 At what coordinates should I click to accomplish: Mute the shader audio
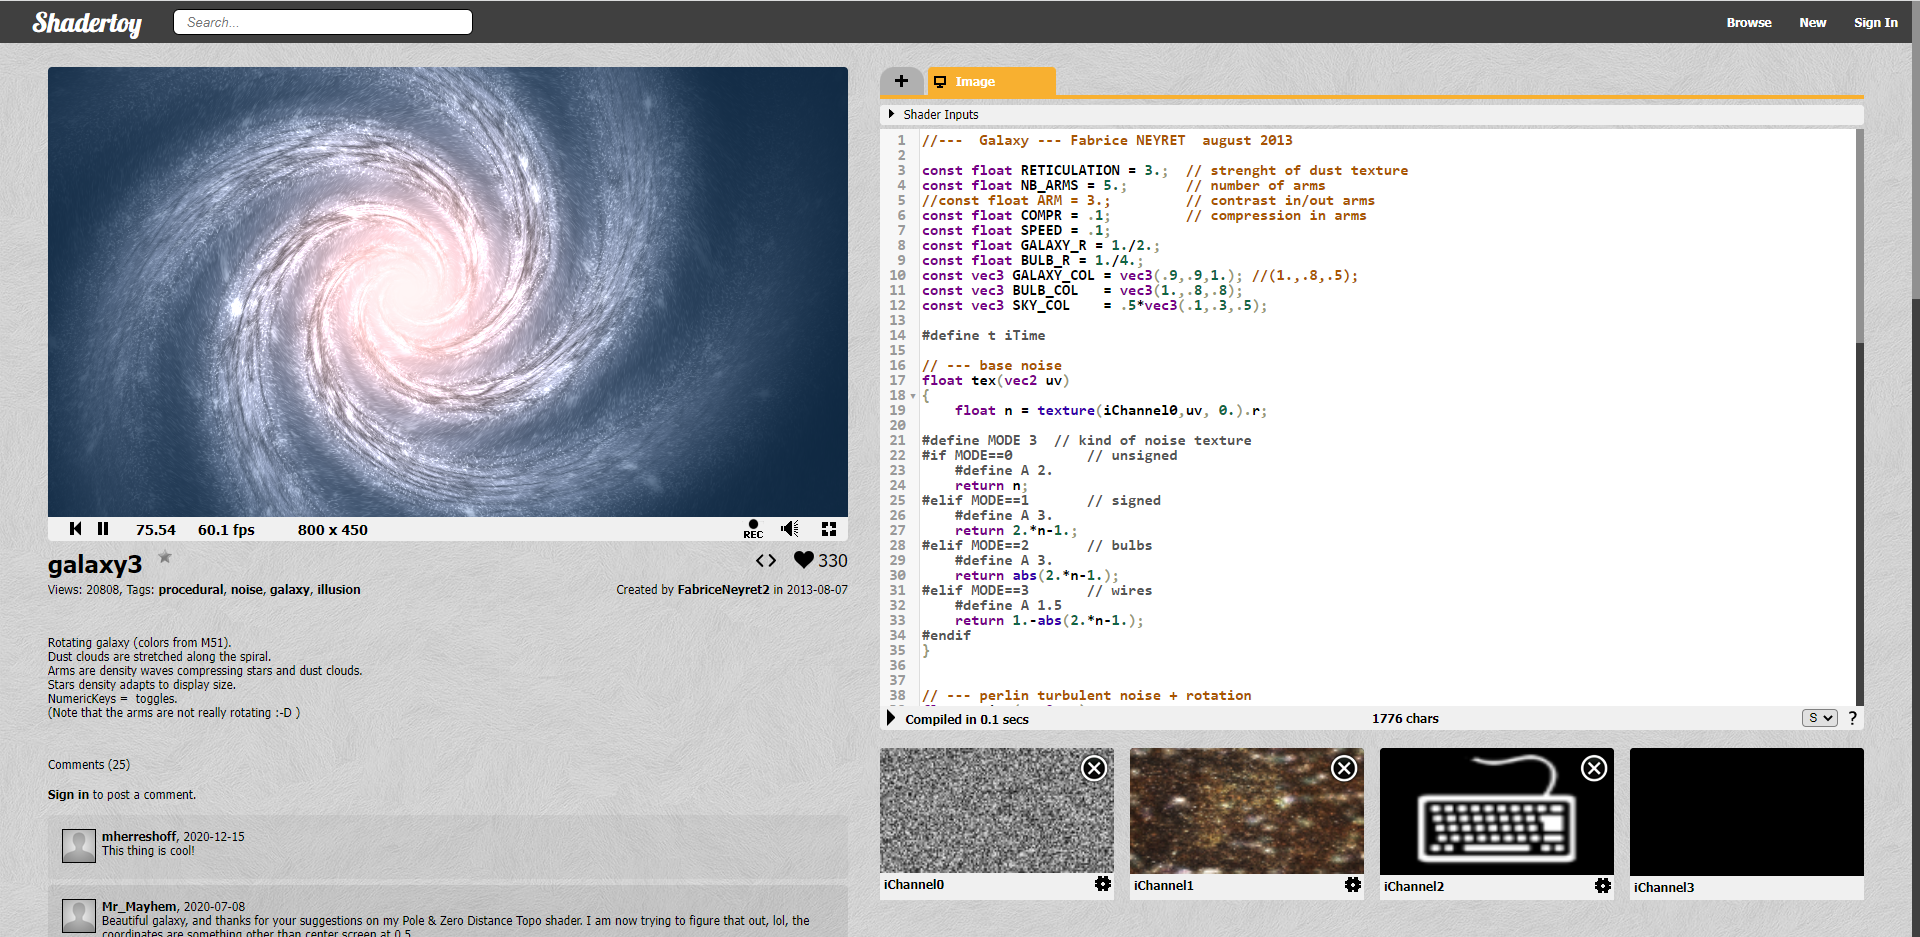[790, 528]
